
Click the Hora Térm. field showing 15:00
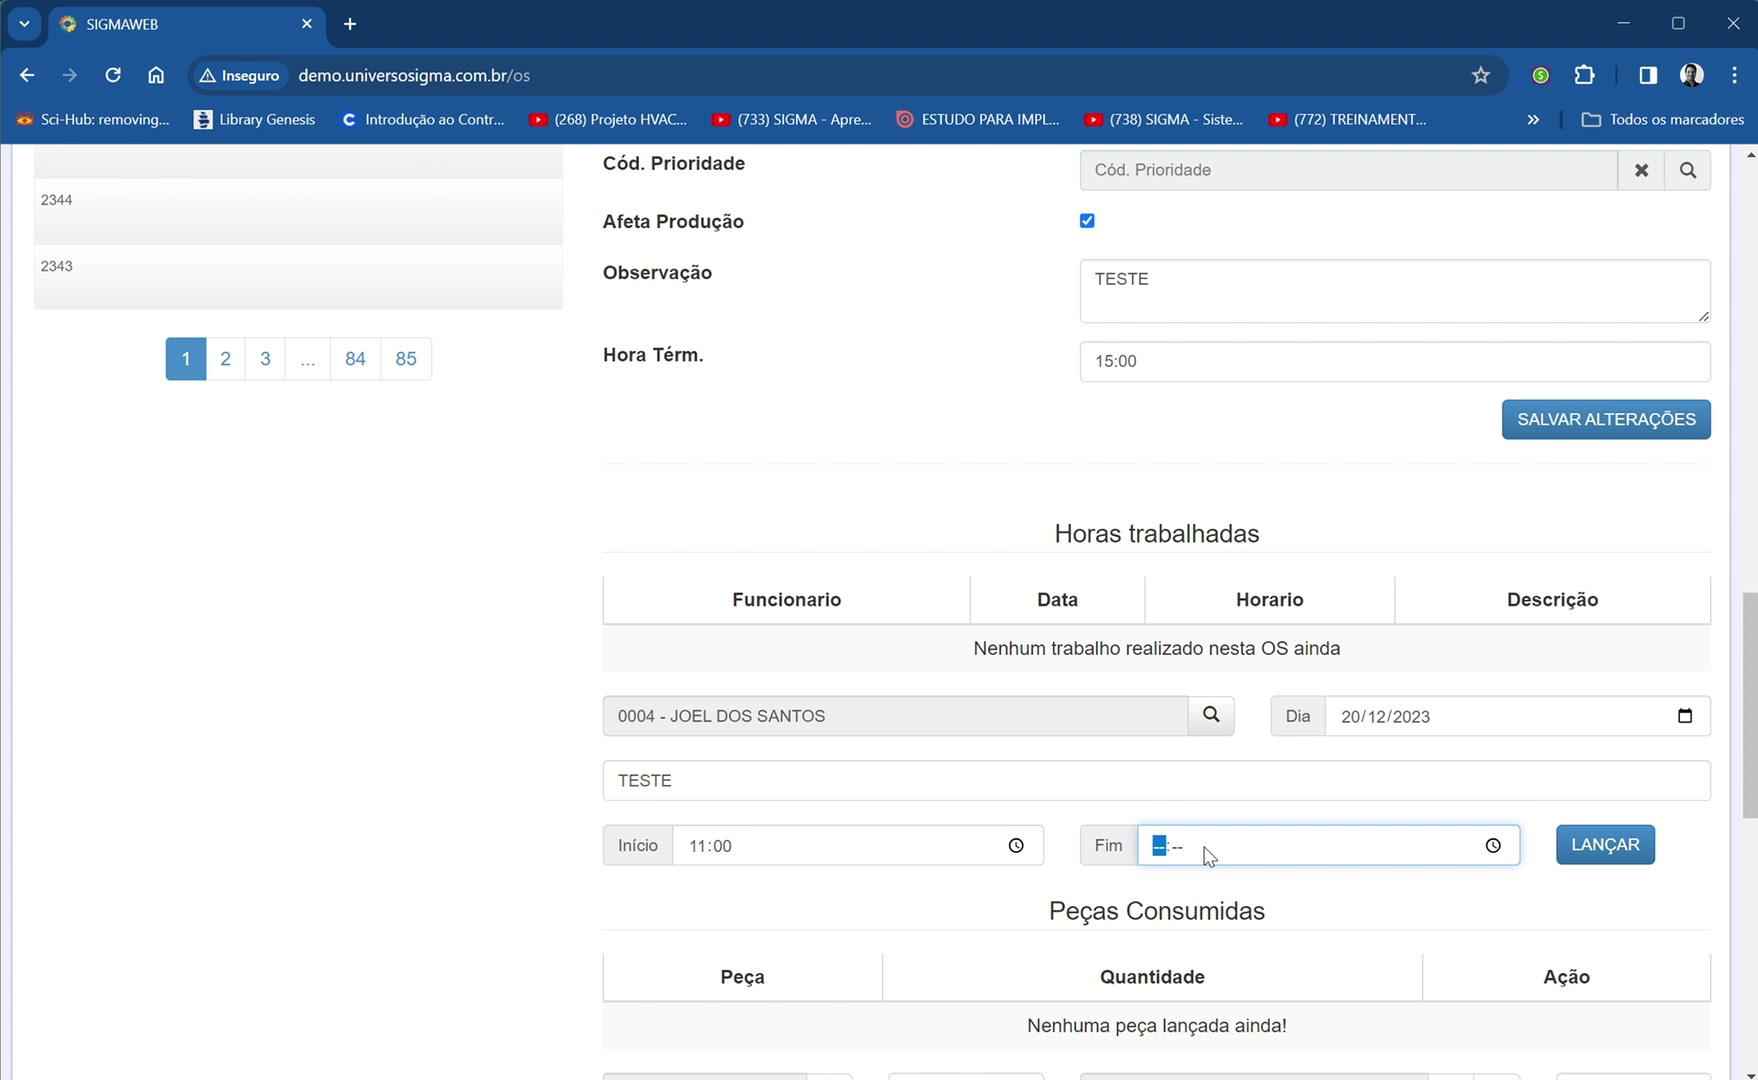pyautogui.click(x=1395, y=361)
